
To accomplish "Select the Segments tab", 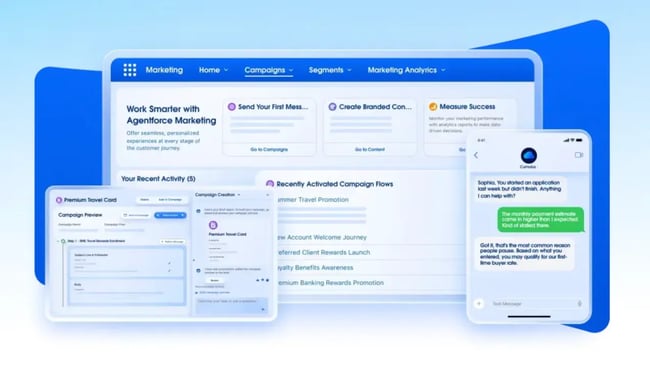I will (326, 70).
